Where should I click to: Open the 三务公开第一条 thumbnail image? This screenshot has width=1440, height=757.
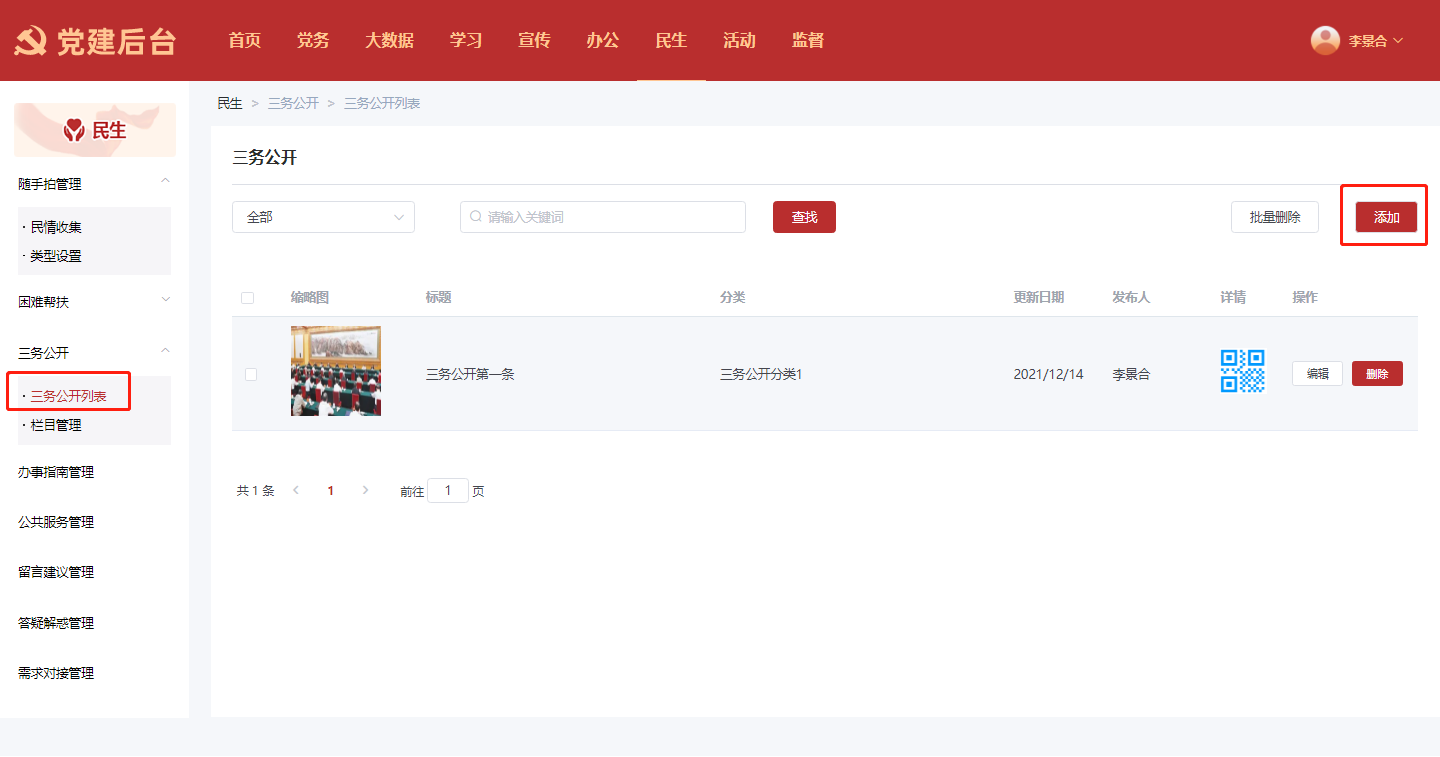click(336, 371)
